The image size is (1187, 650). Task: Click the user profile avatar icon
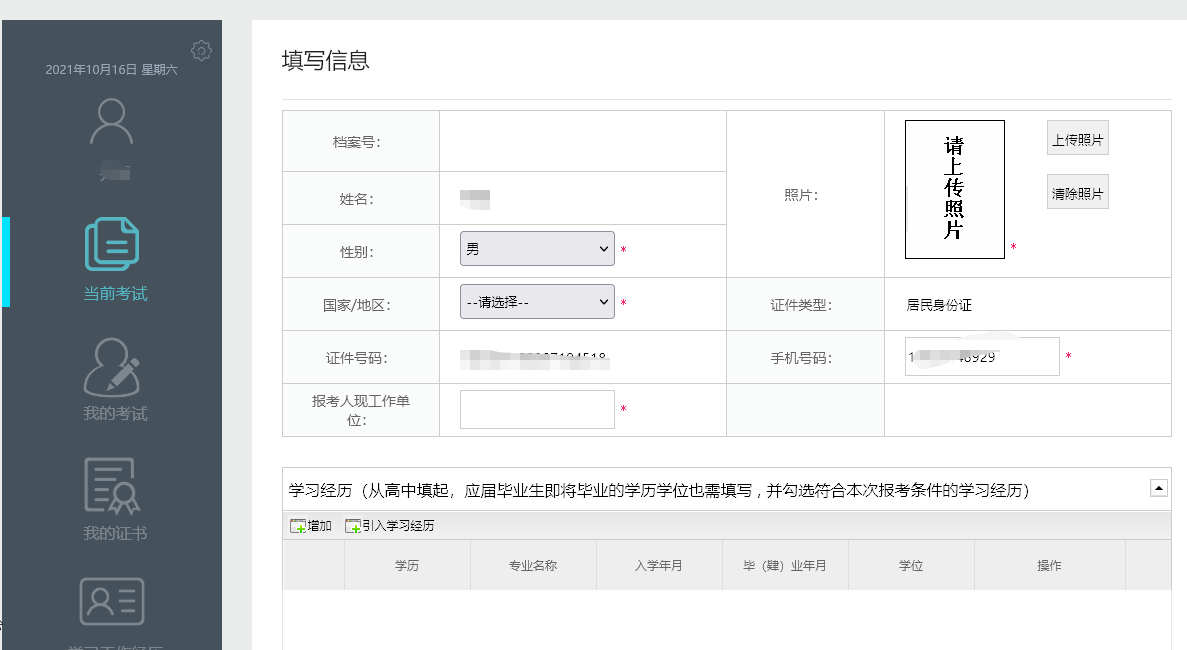(x=111, y=123)
